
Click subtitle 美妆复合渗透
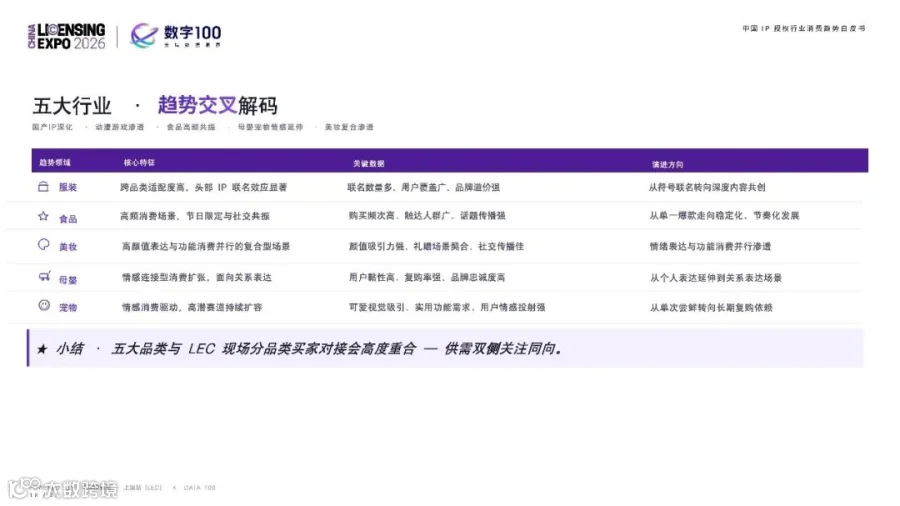tap(349, 127)
